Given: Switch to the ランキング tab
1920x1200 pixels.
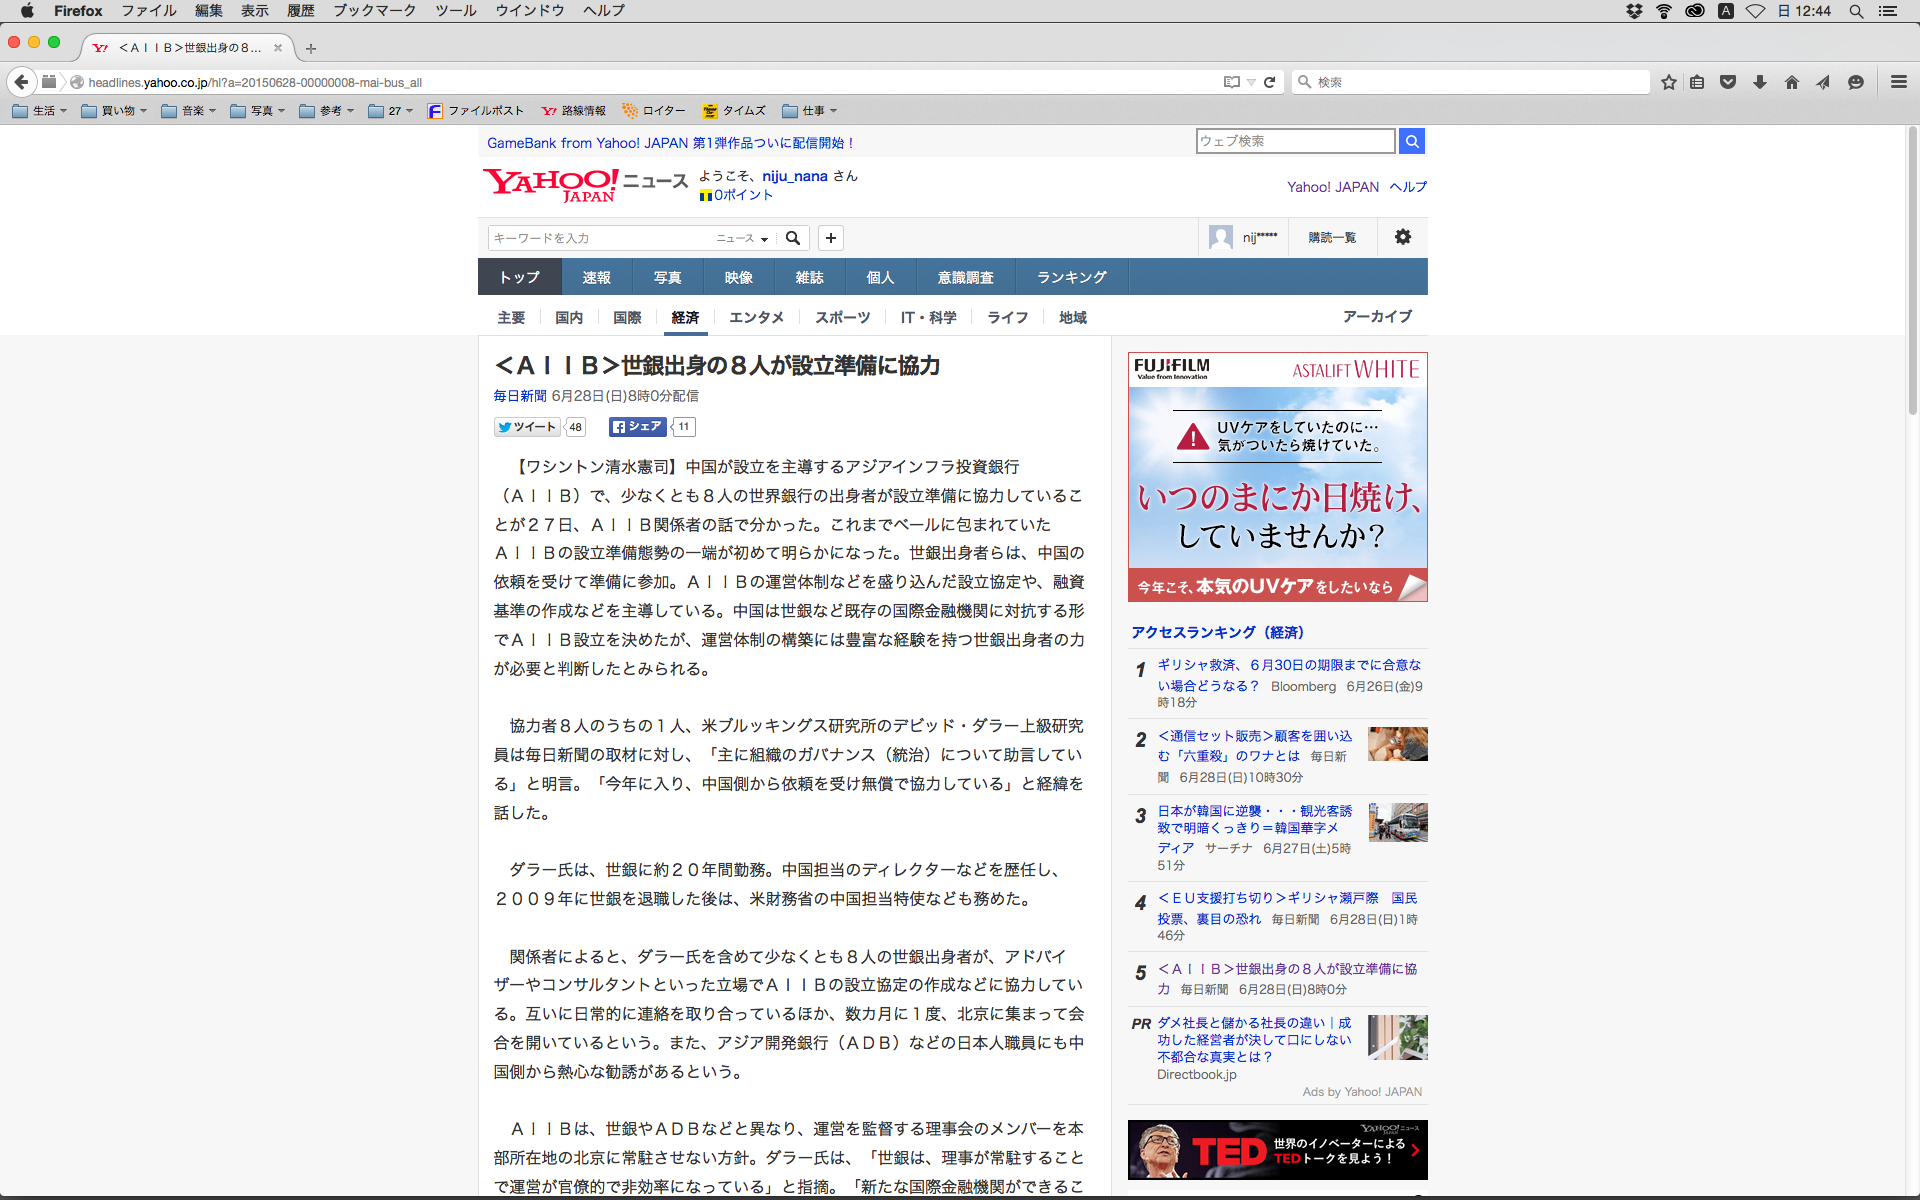Looking at the screenshot, I should pos(1071,277).
